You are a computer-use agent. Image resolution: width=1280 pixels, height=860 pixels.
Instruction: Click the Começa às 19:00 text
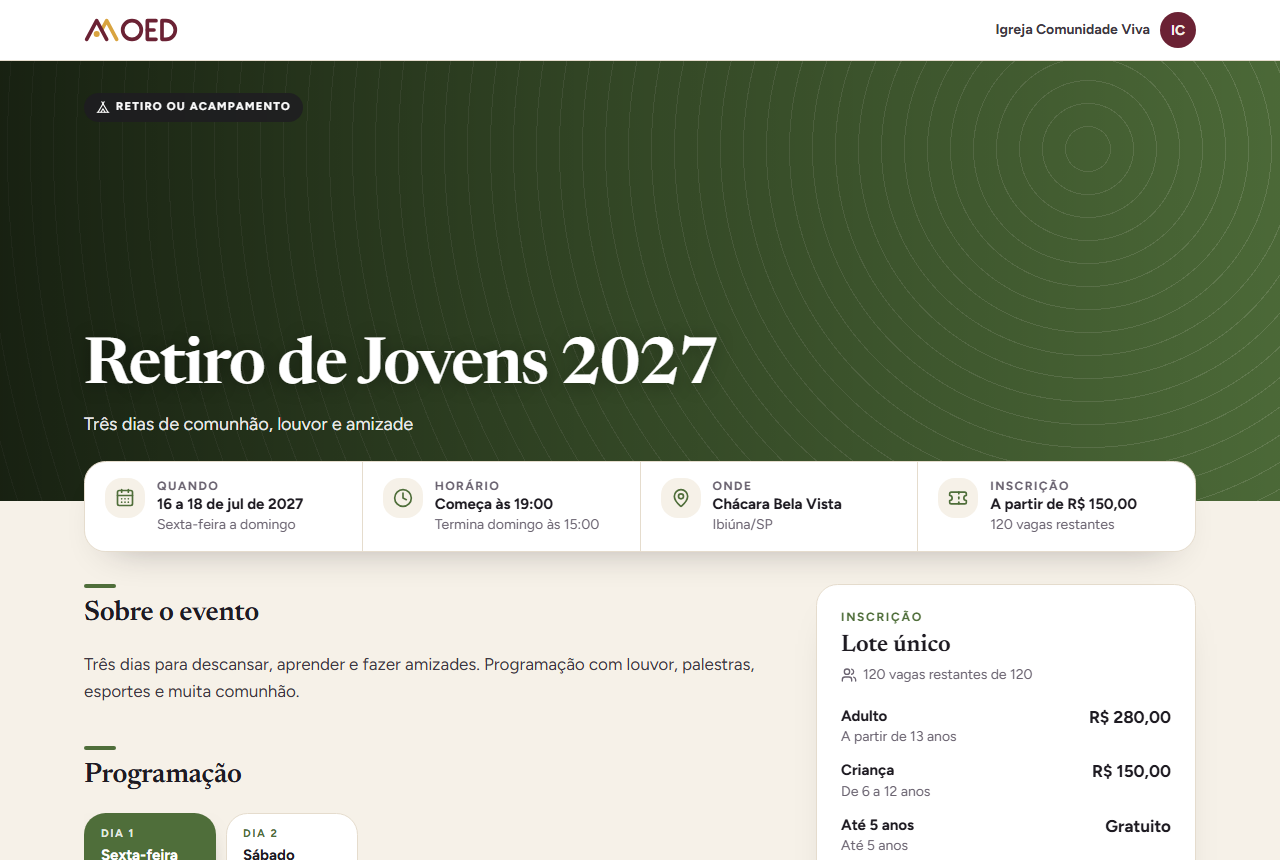point(494,504)
